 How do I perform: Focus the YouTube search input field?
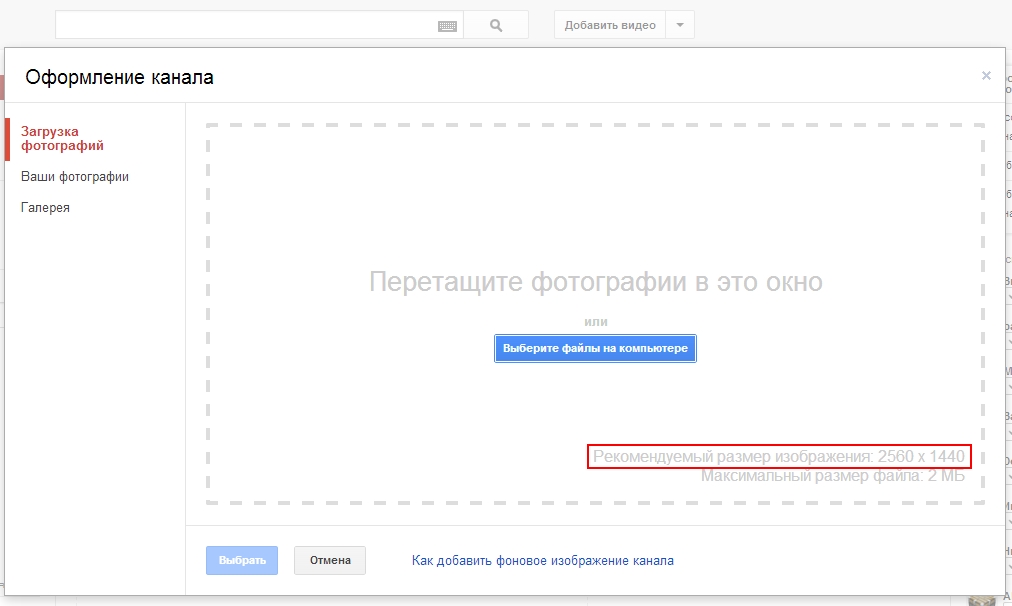click(245, 26)
